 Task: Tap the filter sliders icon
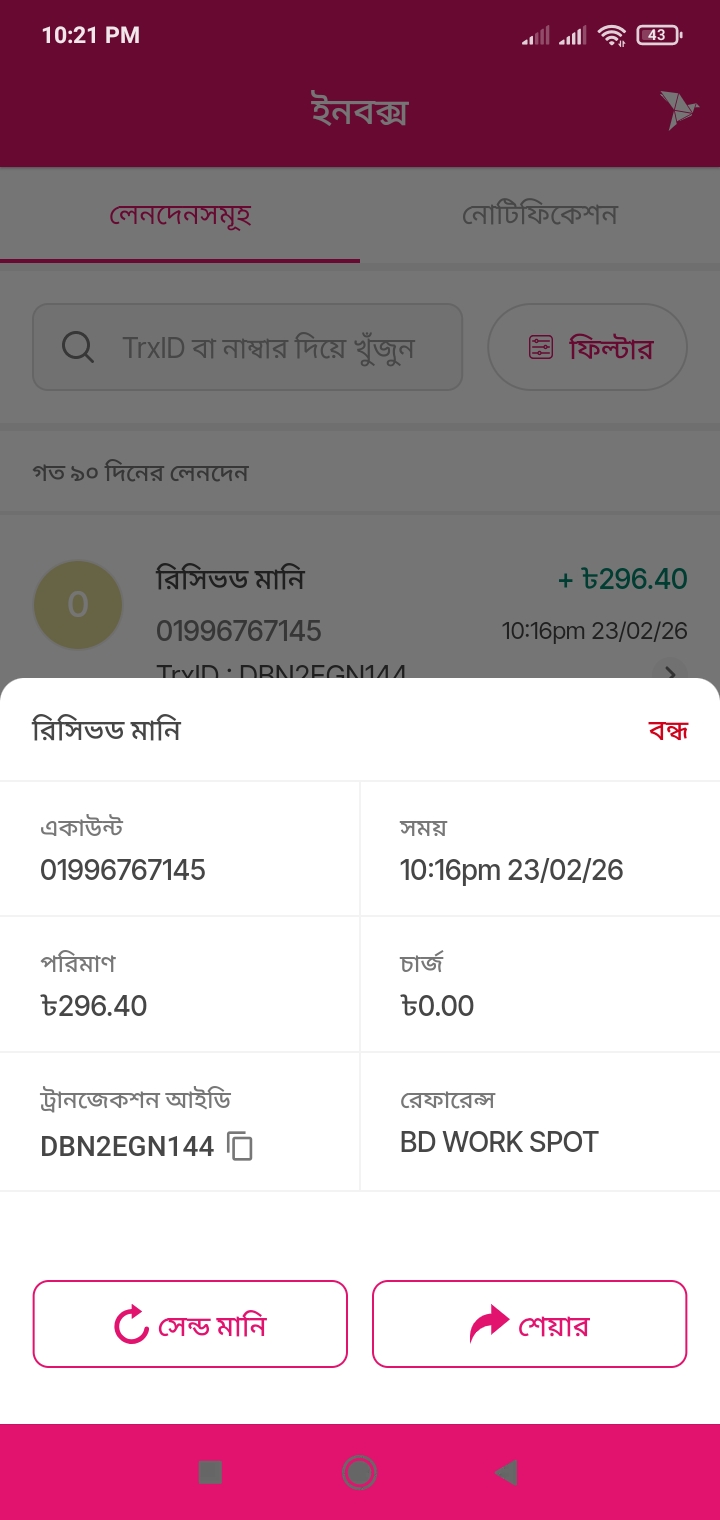point(541,347)
